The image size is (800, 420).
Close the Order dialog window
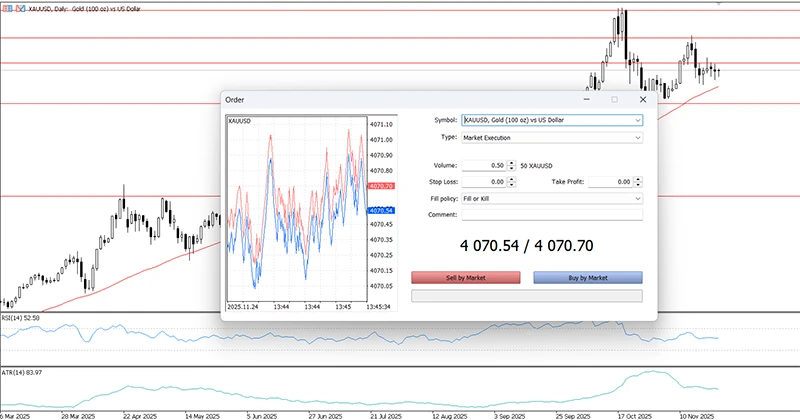[643, 100]
